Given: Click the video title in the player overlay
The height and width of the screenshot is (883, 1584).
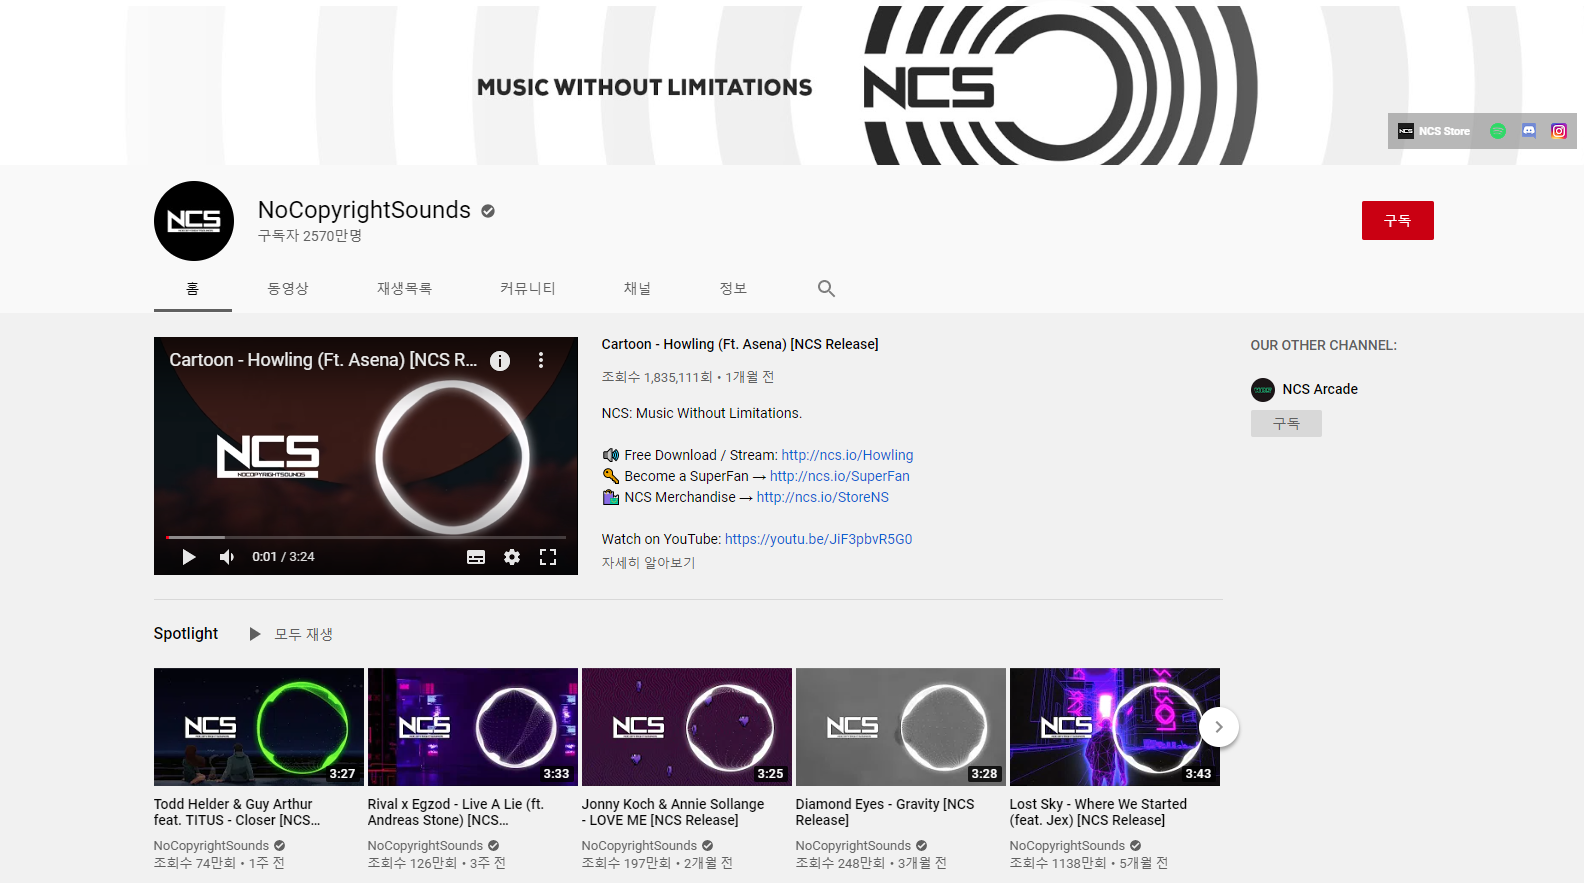Looking at the screenshot, I should pos(323,360).
